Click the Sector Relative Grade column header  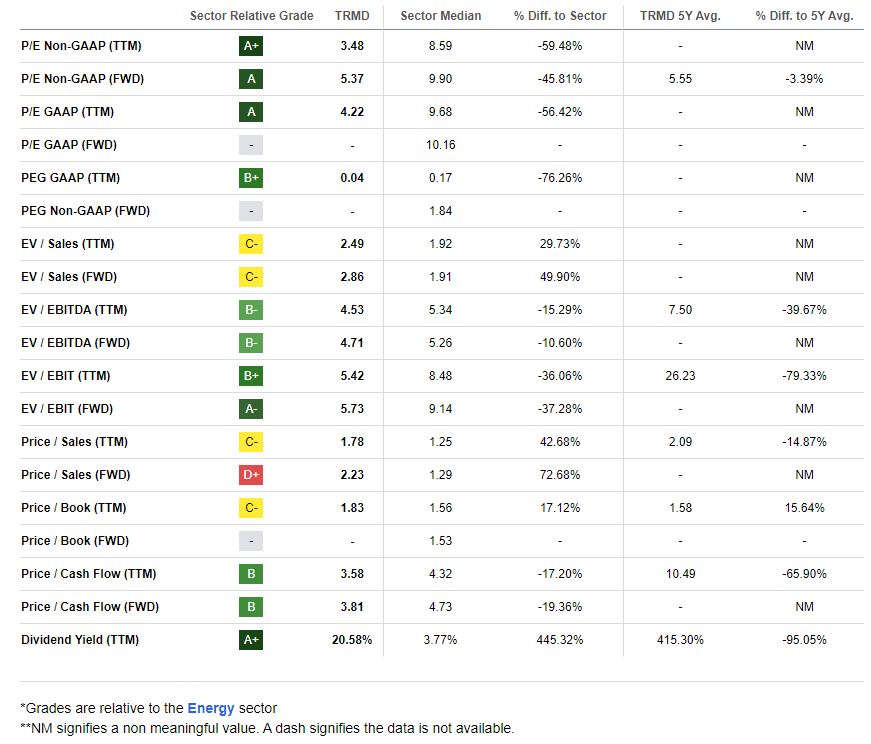pyautogui.click(x=252, y=16)
